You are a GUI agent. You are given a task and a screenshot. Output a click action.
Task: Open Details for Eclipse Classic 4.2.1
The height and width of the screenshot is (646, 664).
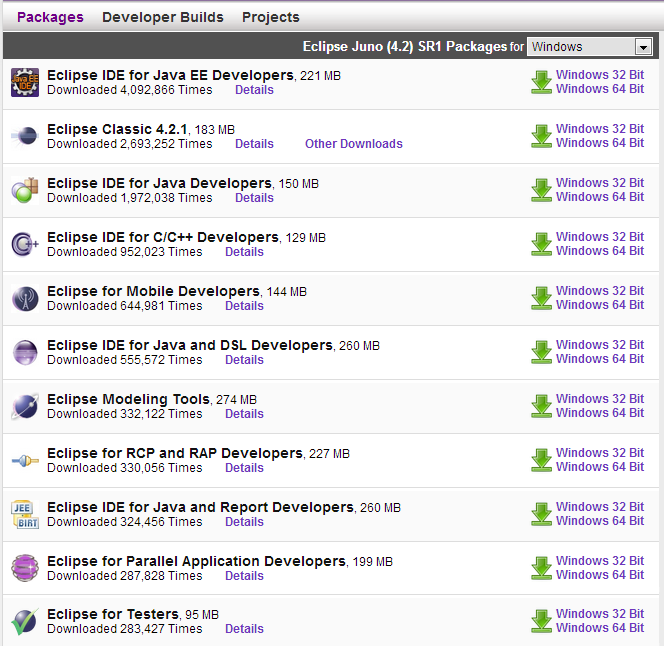(254, 144)
